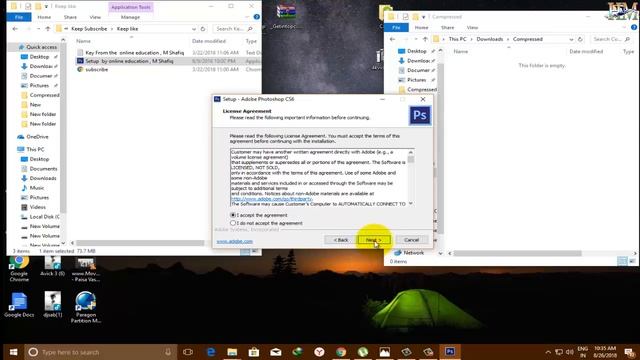Viewport: 640px width, 360px height.
Task: Click the search box in Keep like window
Action: 234,29
